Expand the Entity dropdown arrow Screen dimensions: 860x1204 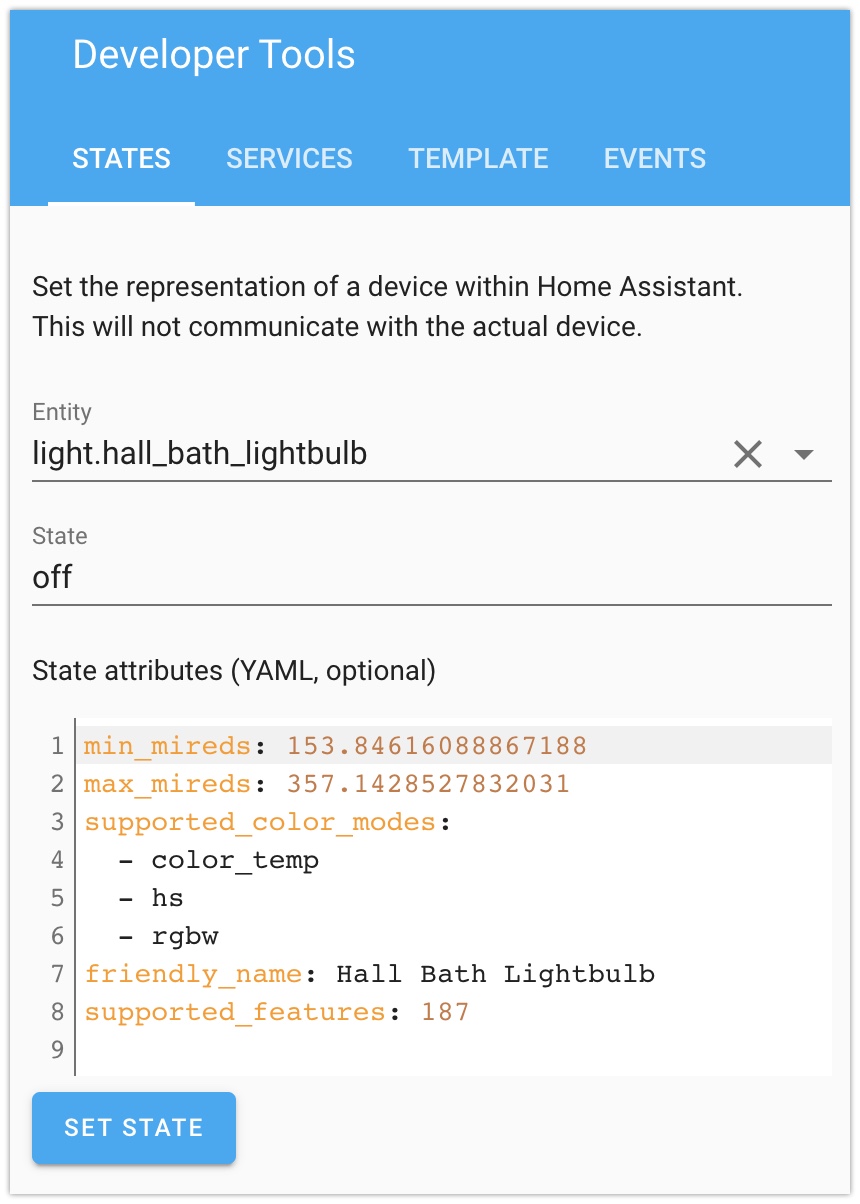pos(803,455)
